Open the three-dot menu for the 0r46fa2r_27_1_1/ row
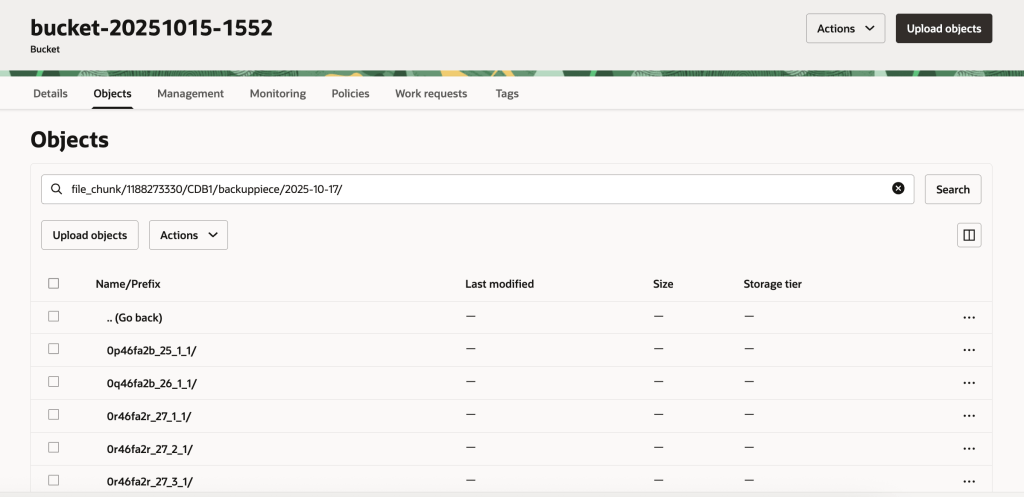 [968, 416]
